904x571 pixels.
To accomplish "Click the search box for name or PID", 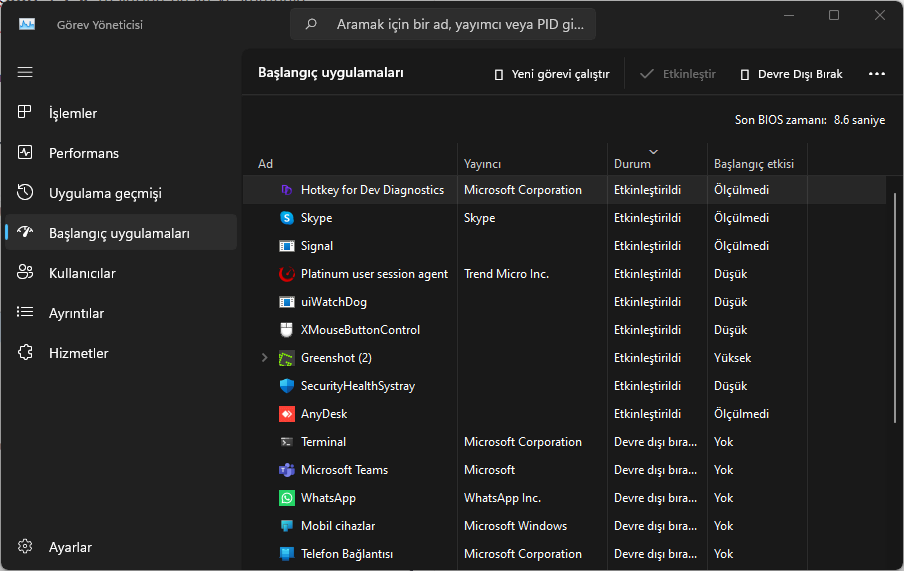I will tap(443, 24).
